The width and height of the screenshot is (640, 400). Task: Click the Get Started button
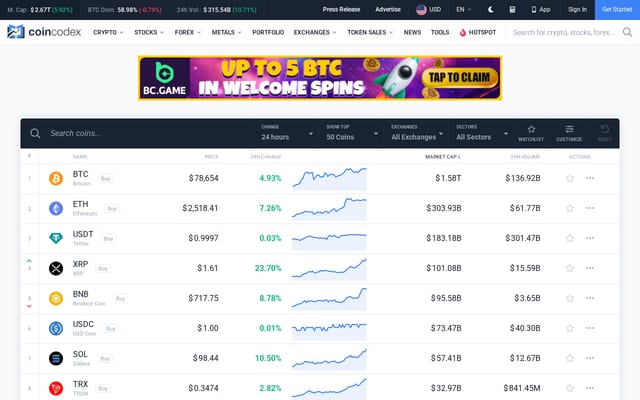click(617, 9)
